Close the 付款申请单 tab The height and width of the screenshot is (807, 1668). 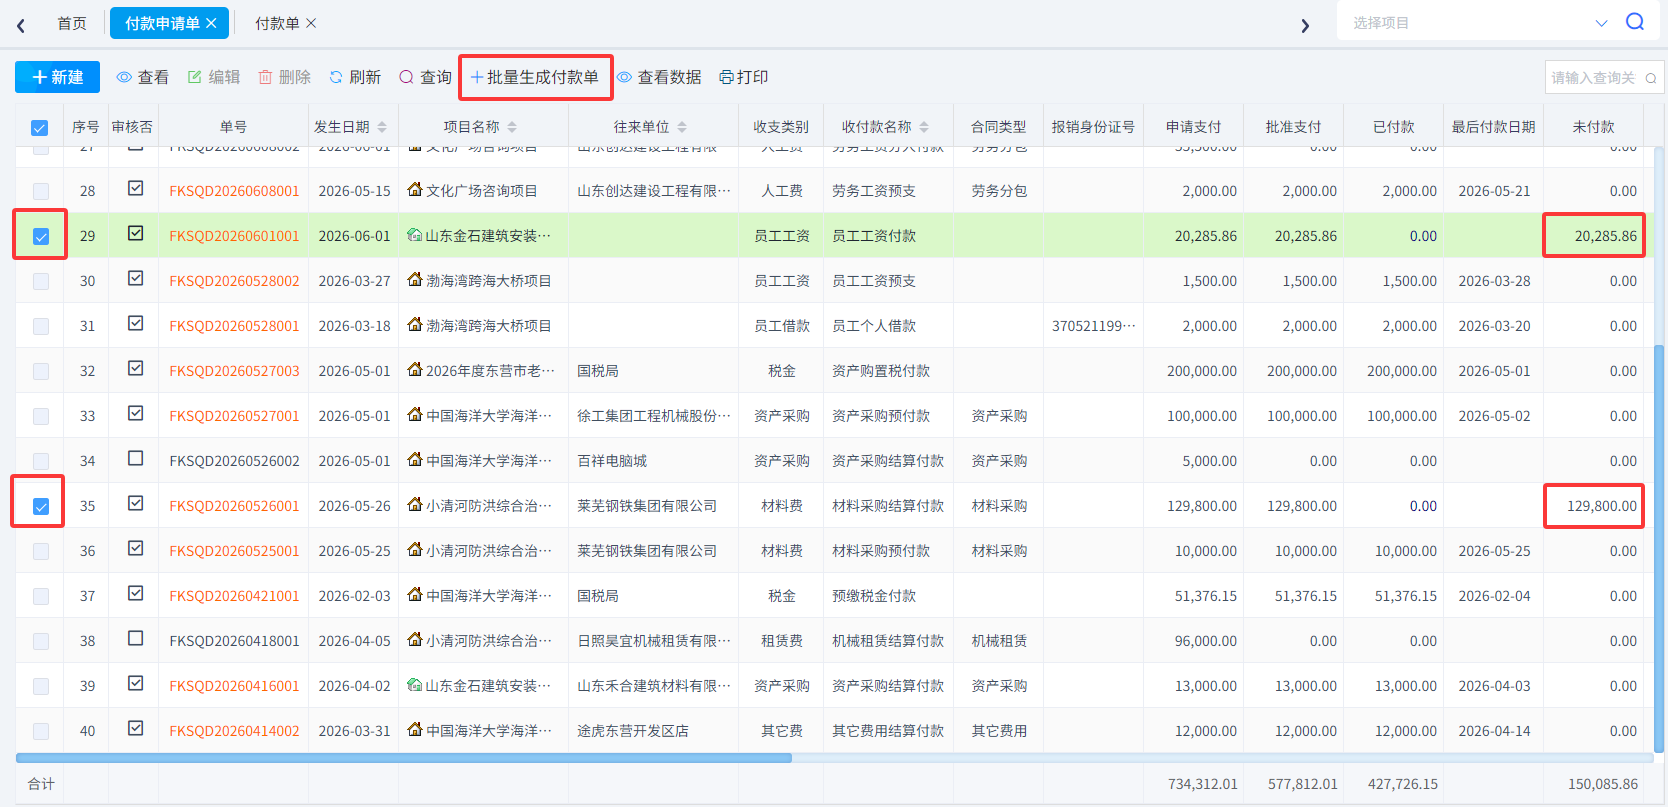click(x=211, y=23)
